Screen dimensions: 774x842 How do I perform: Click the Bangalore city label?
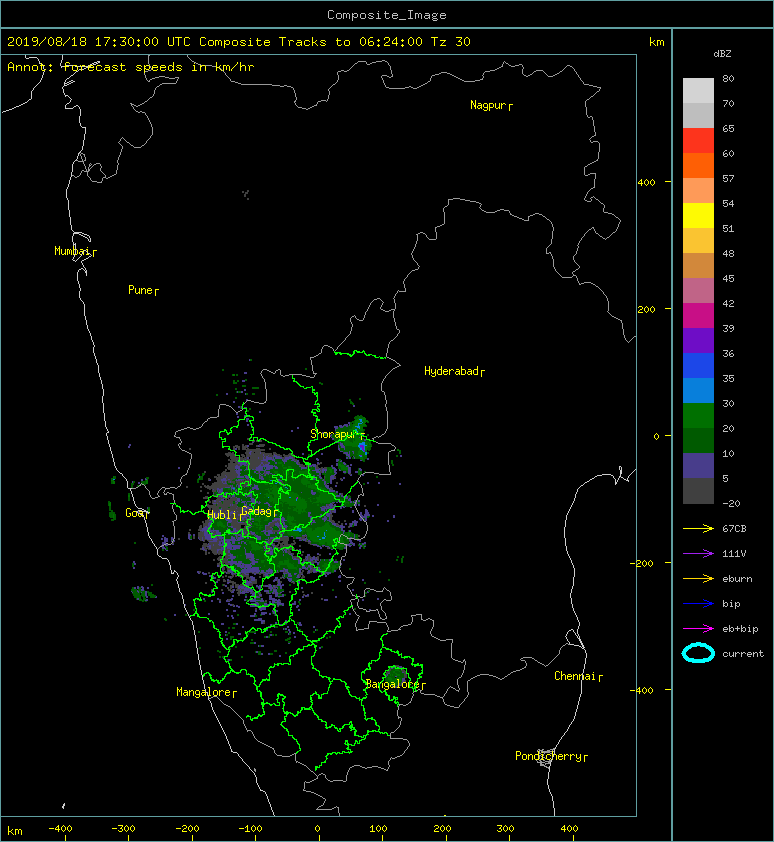tap(395, 684)
